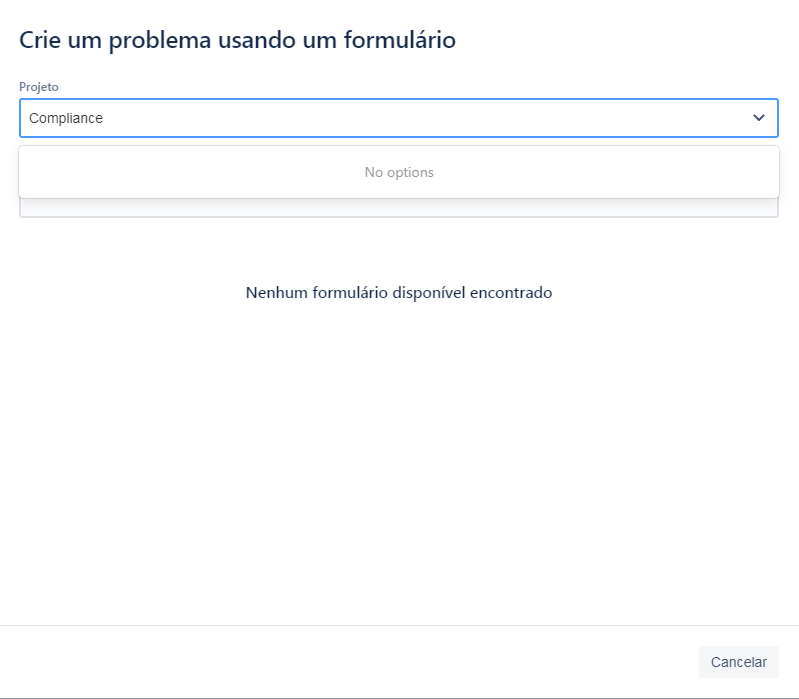Click 'Nenhum formulário disponível encontrado' message
The image size is (799, 699).
[x=399, y=292]
